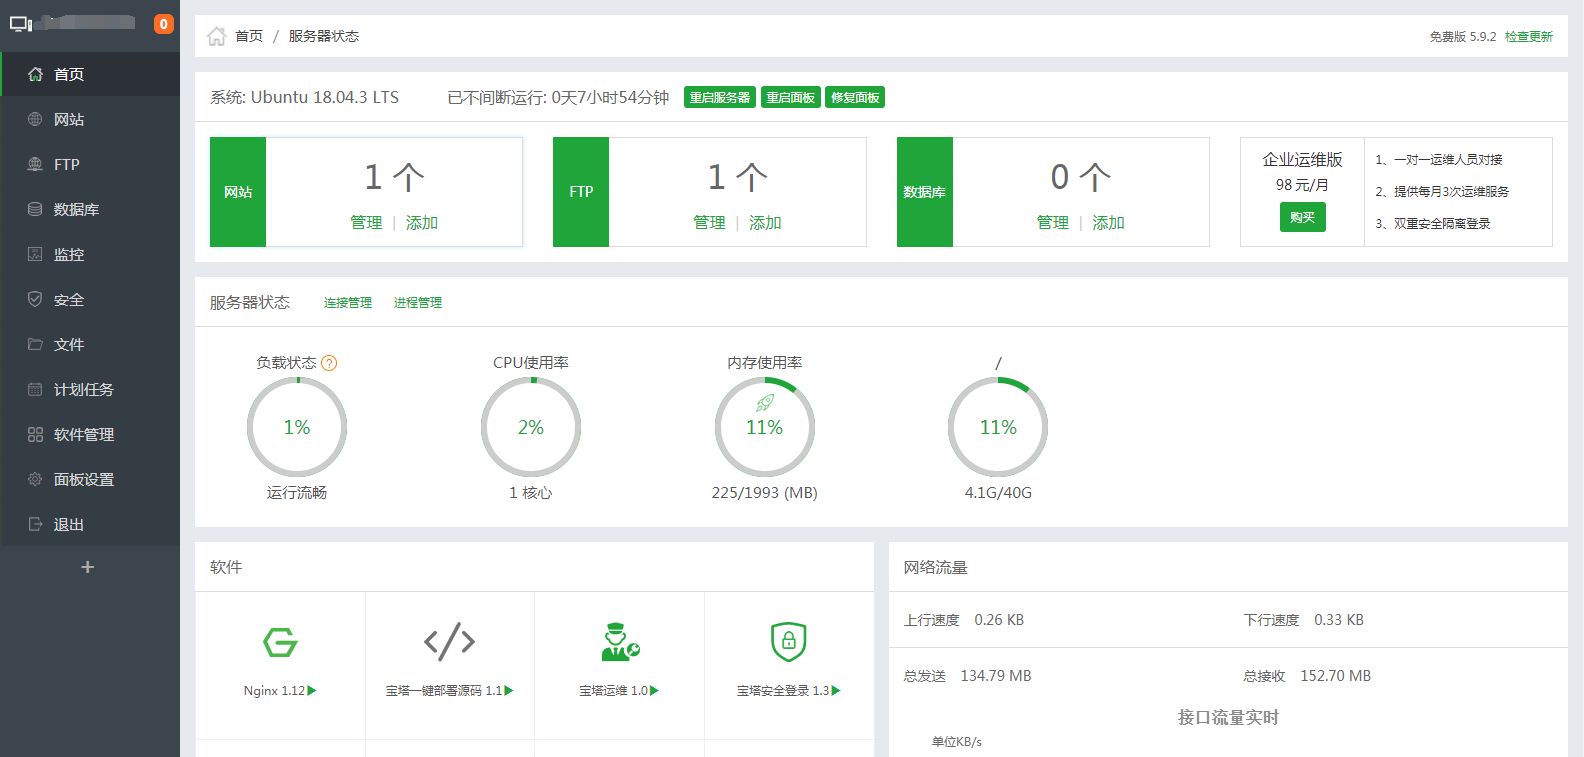Open the 进程管理 link
The image size is (1584, 757).
[418, 303]
